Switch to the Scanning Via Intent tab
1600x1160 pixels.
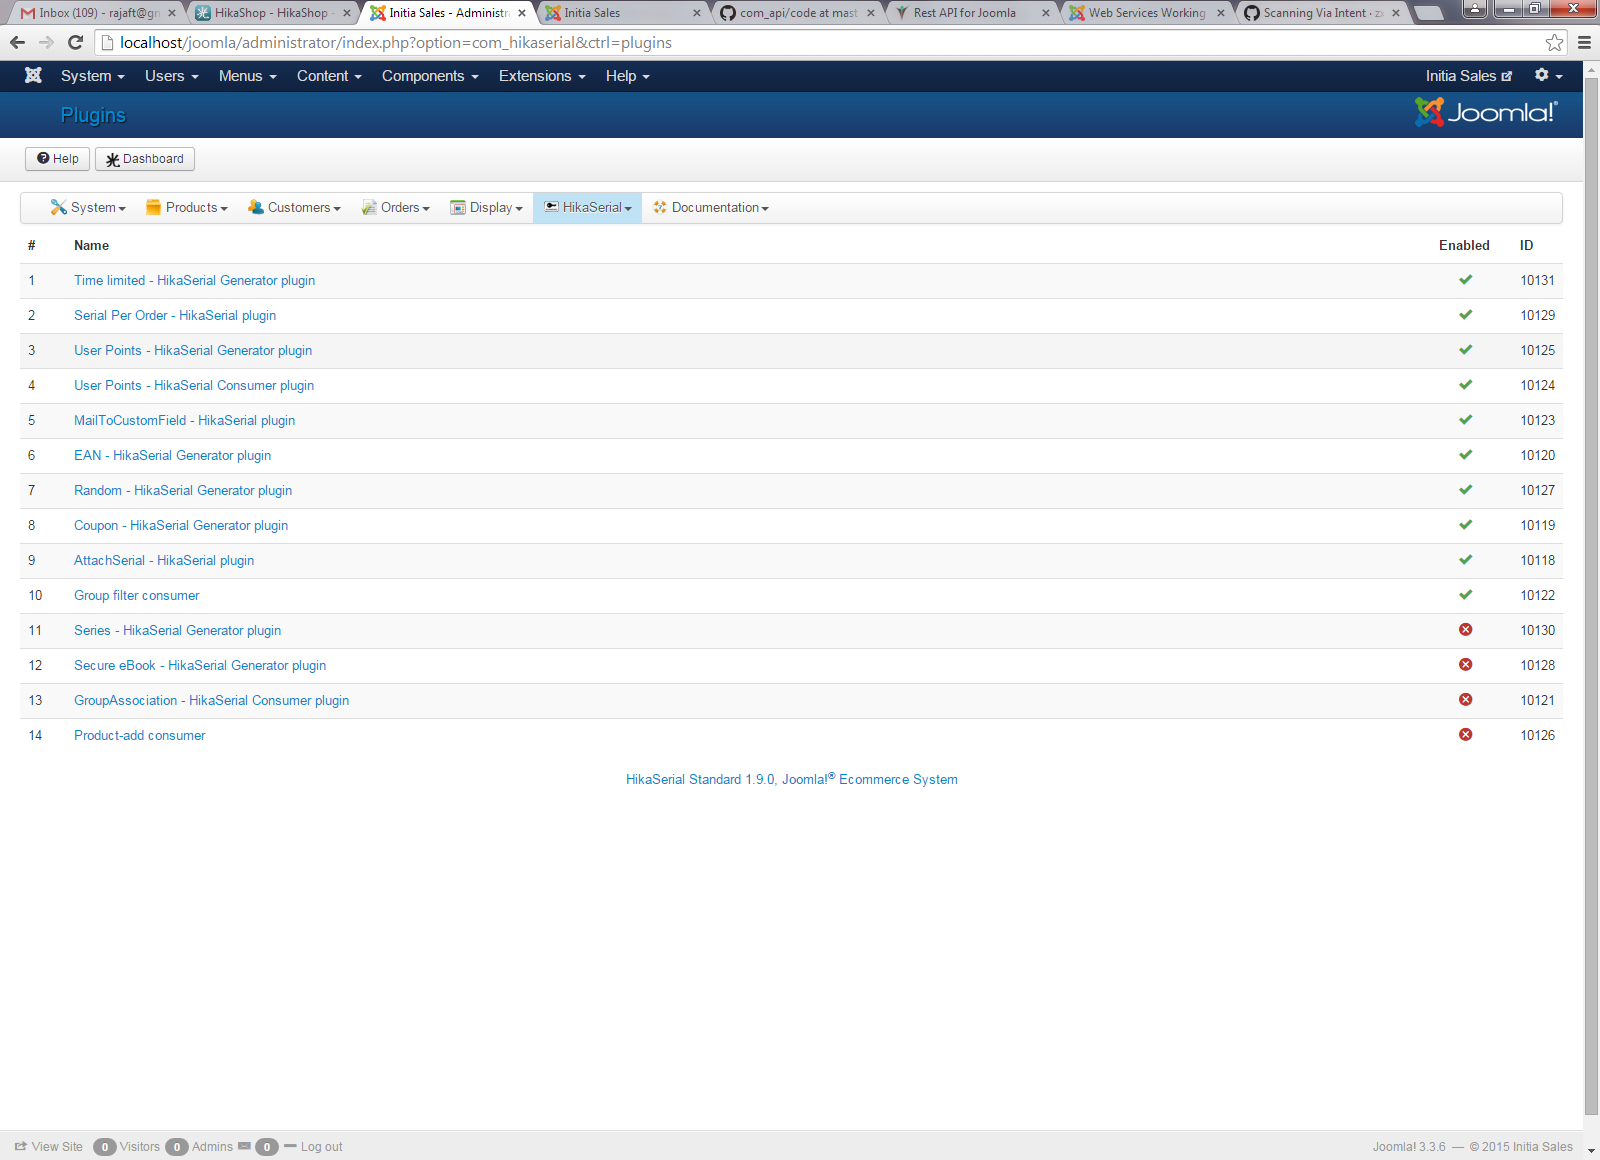(1322, 13)
